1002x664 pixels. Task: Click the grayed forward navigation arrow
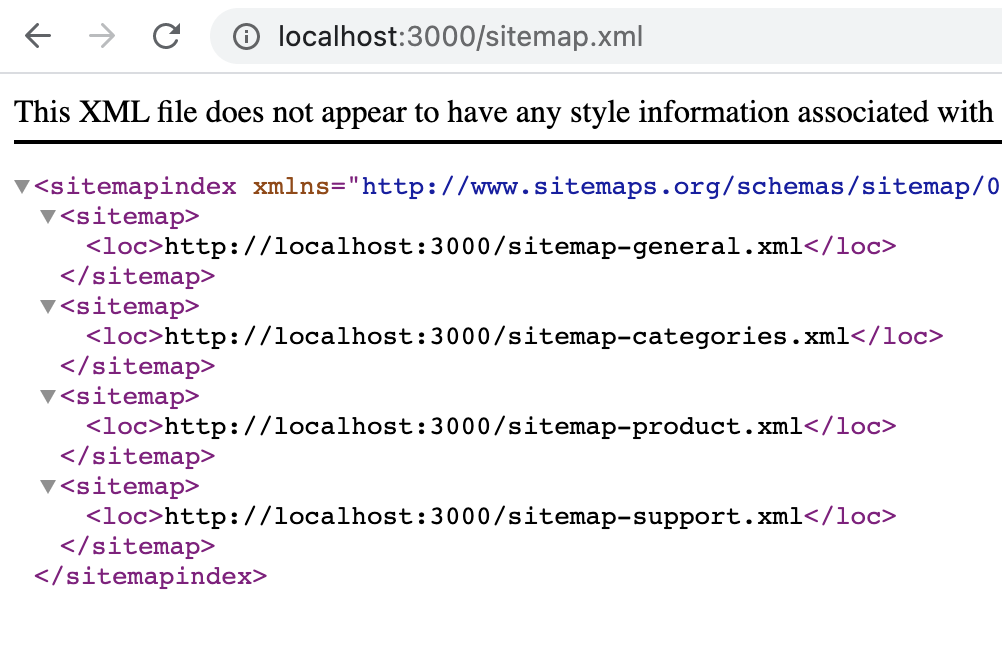click(x=100, y=35)
